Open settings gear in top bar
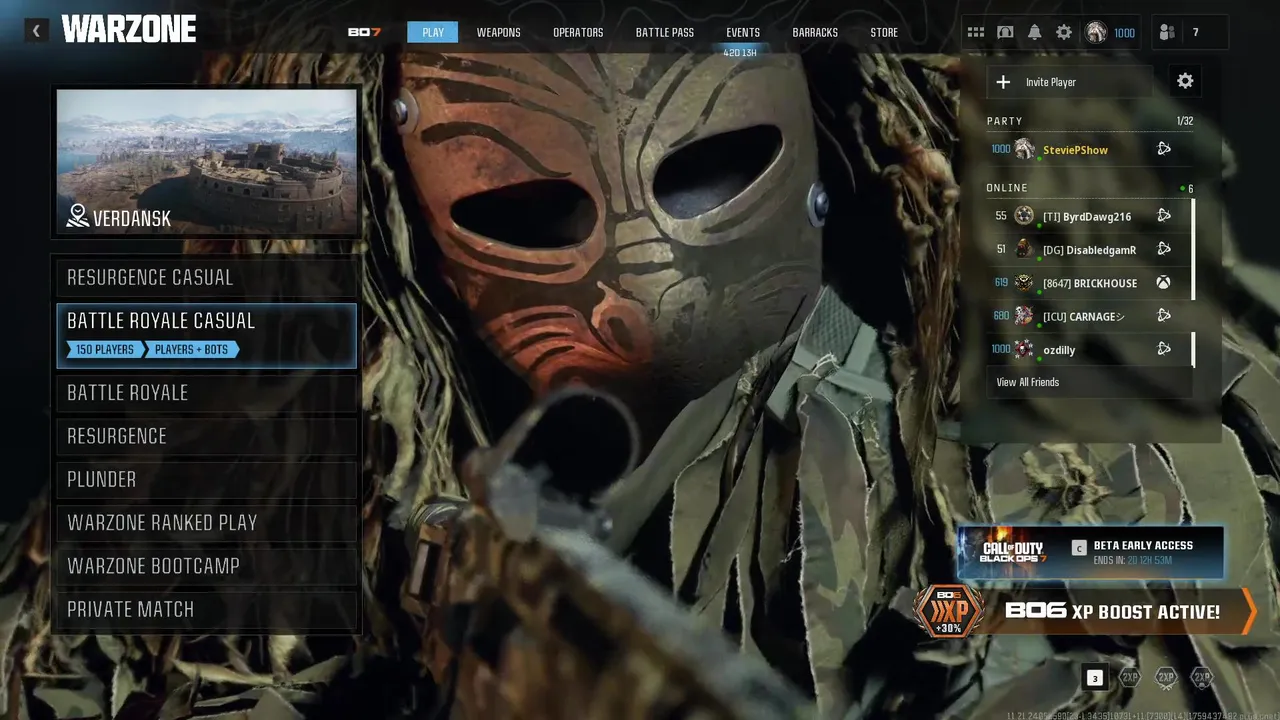The height and width of the screenshot is (720, 1280). click(1064, 32)
